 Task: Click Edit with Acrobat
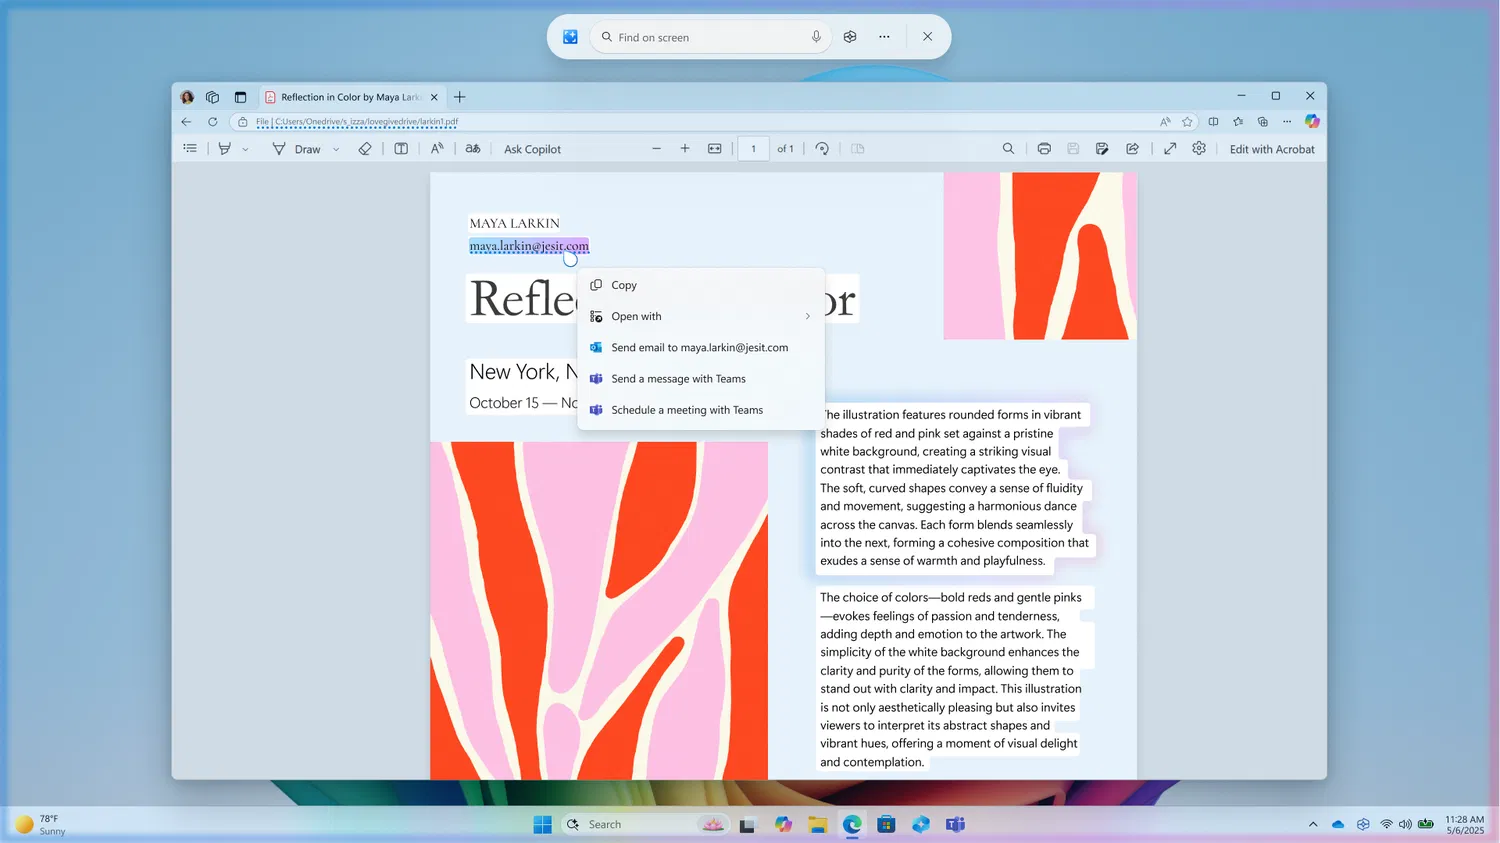click(1271, 148)
